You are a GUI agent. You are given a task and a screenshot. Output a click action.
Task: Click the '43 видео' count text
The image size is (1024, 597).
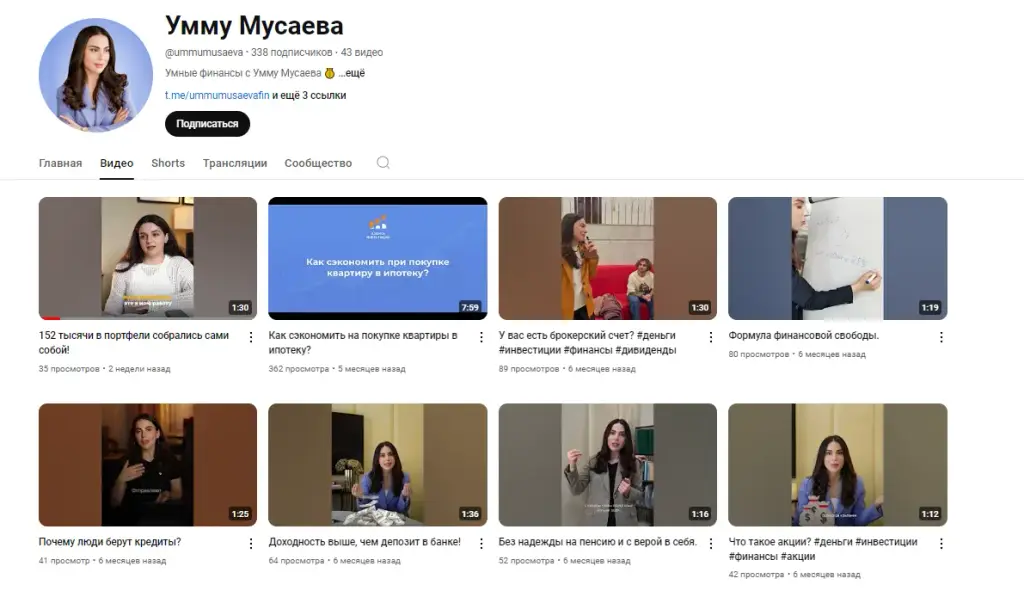click(362, 52)
